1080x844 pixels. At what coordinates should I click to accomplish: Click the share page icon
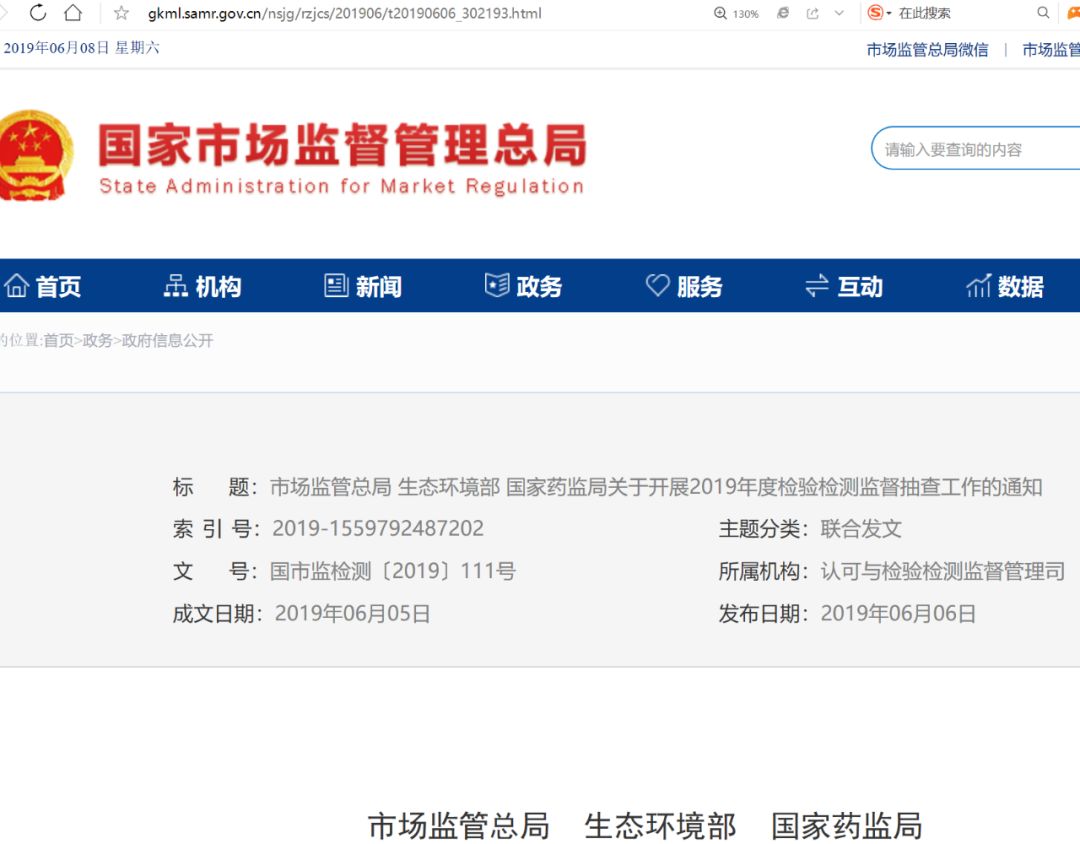coord(813,13)
